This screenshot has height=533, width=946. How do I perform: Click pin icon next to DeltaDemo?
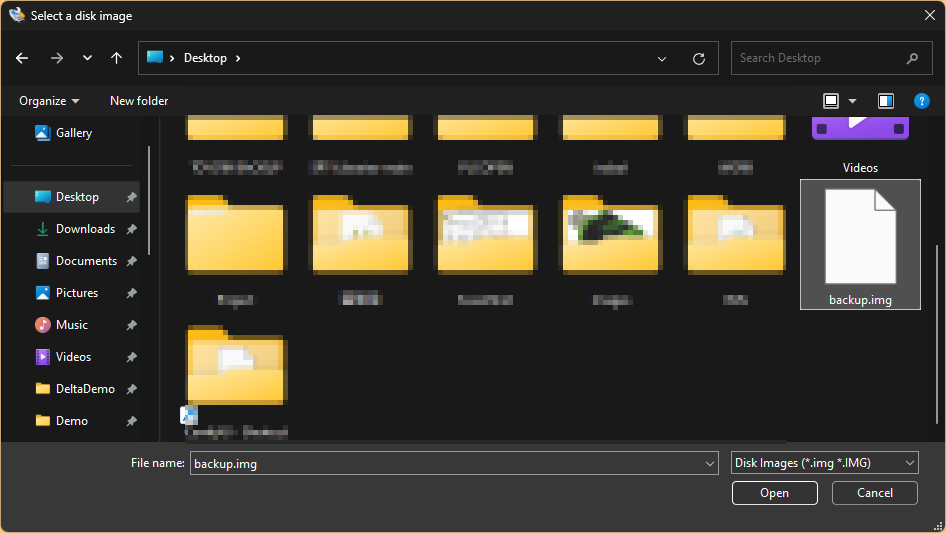click(131, 389)
